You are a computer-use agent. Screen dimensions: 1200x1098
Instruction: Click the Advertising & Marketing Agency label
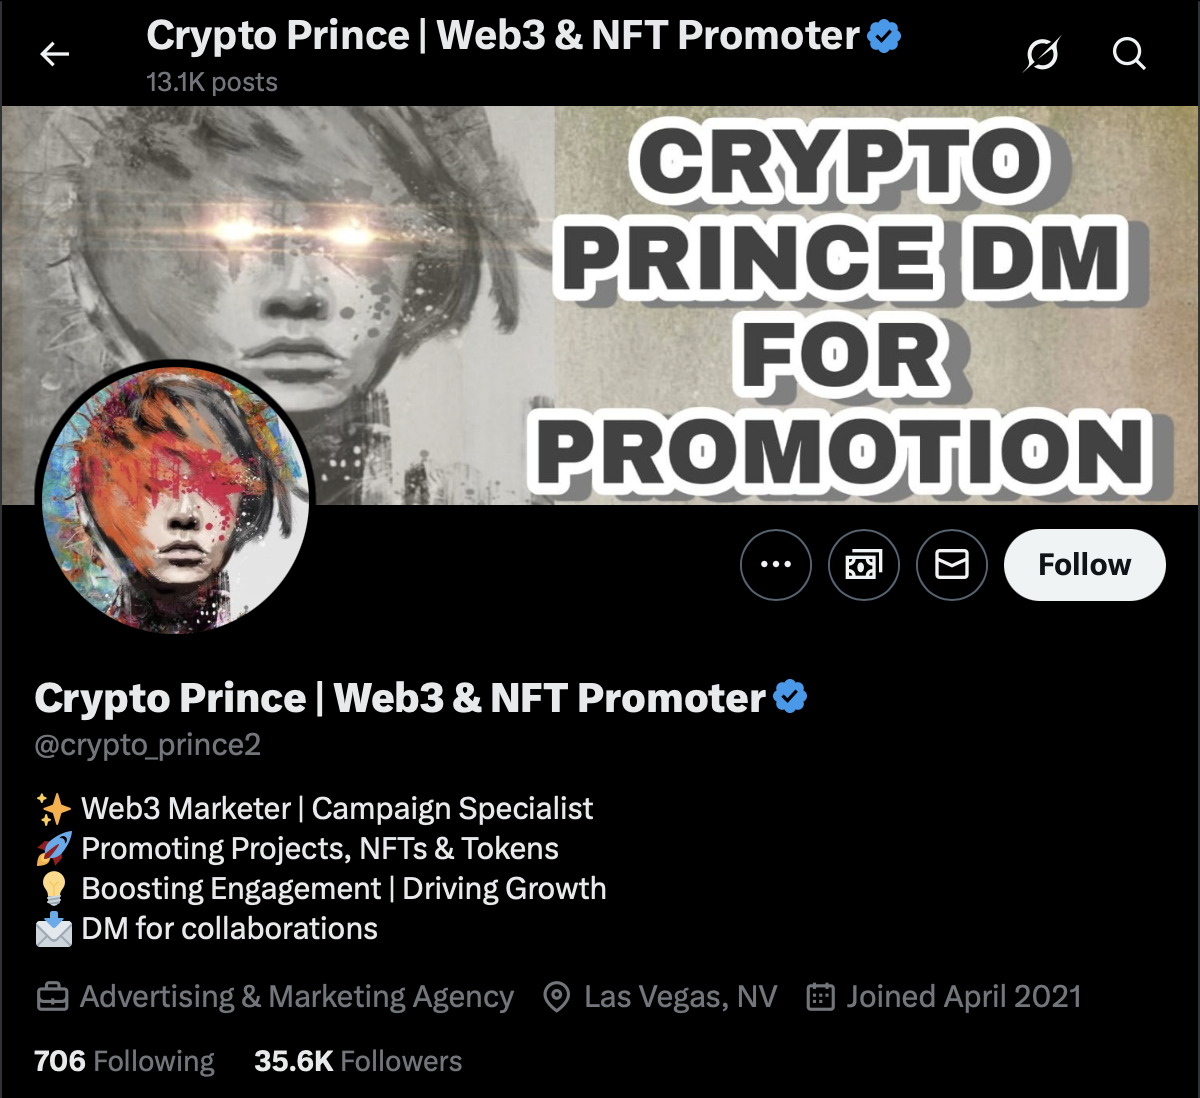click(297, 996)
